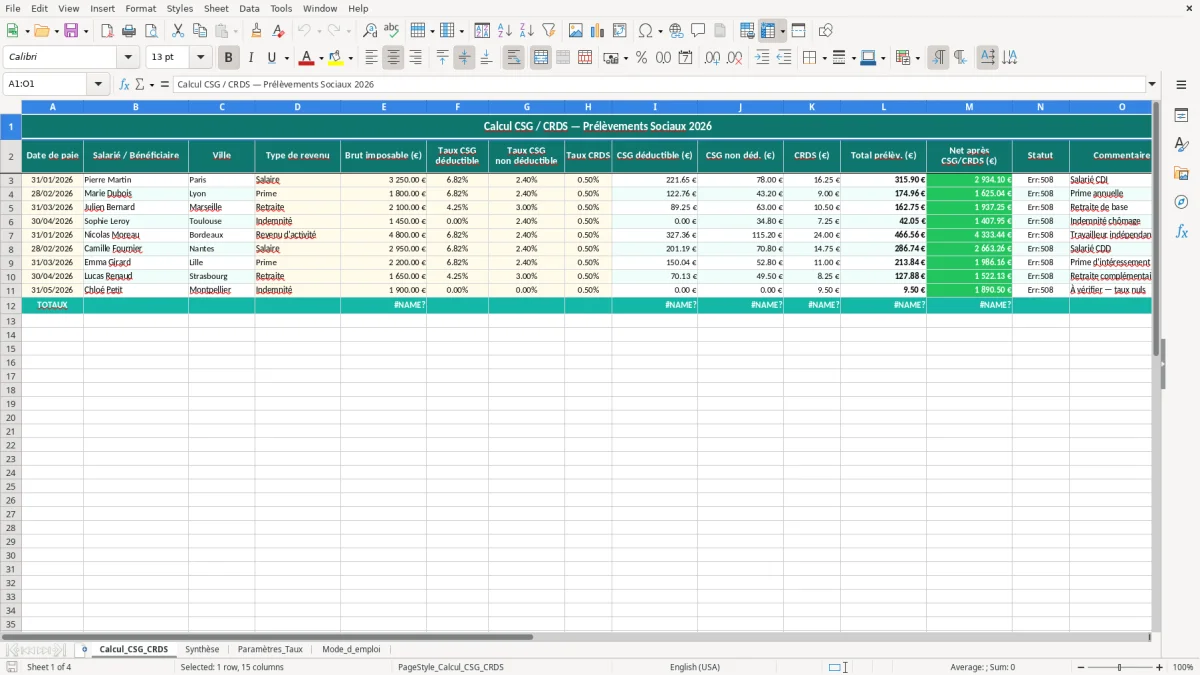Click the Copy icon
This screenshot has width=1200, height=675.
click(200, 31)
